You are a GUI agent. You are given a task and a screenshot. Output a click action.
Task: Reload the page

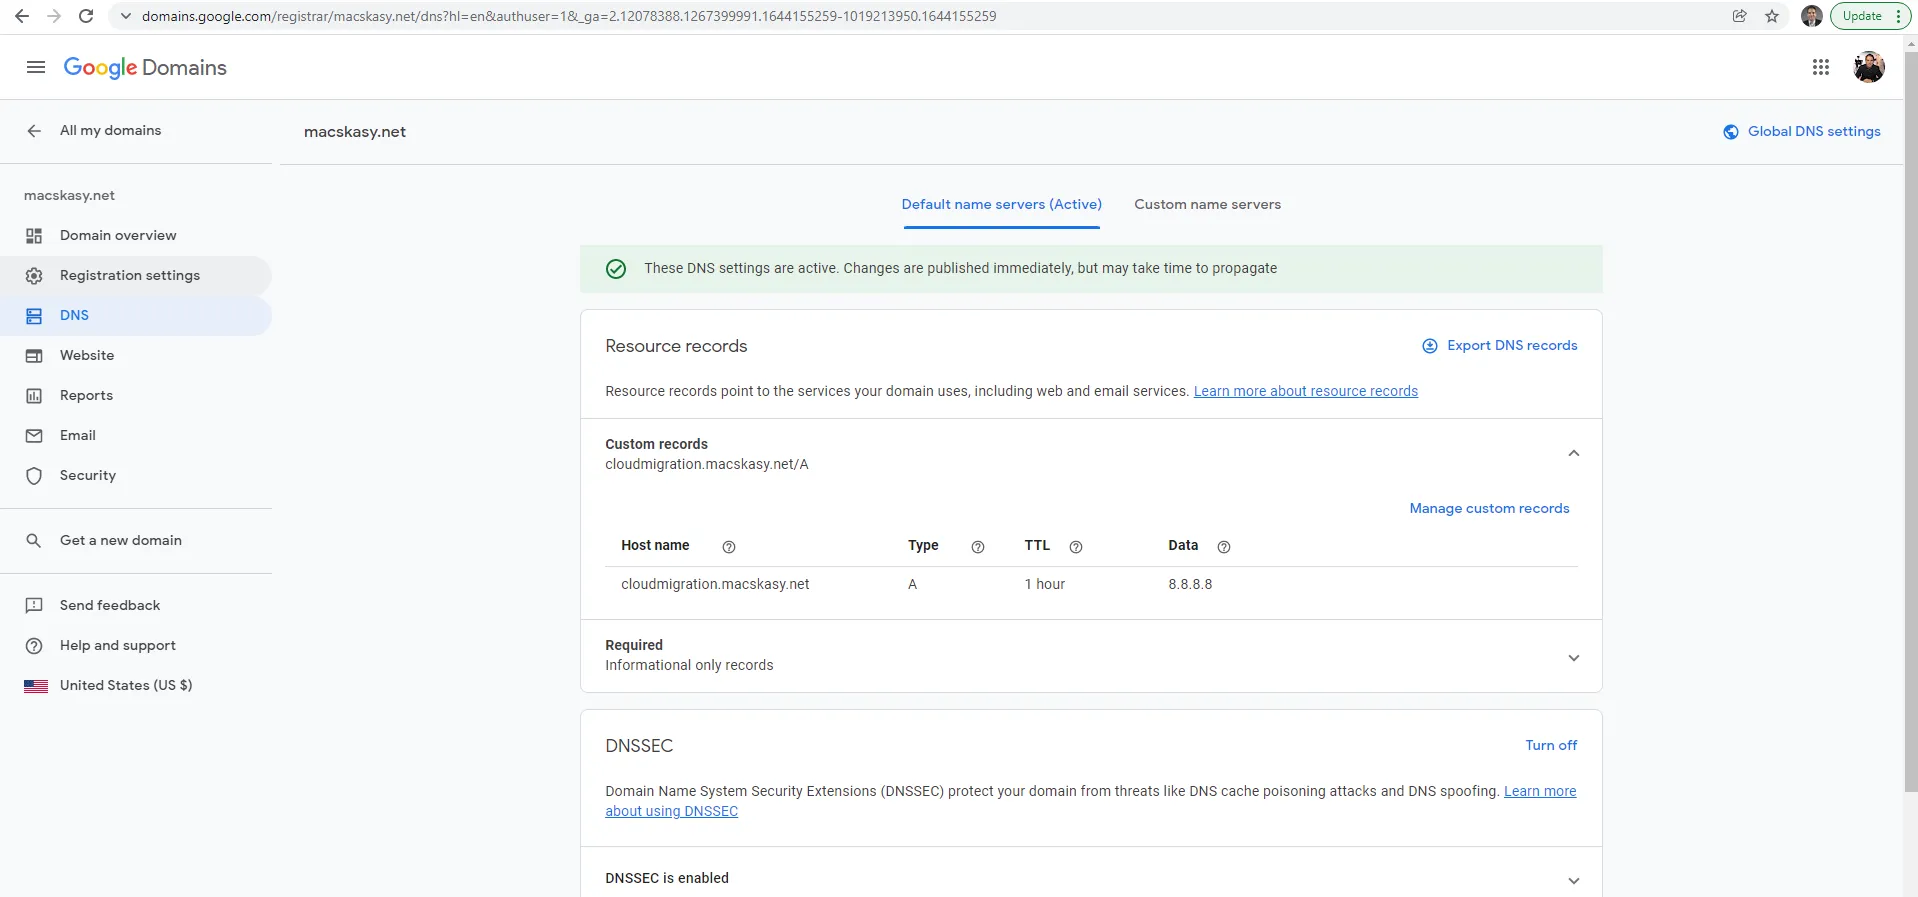[86, 16]
